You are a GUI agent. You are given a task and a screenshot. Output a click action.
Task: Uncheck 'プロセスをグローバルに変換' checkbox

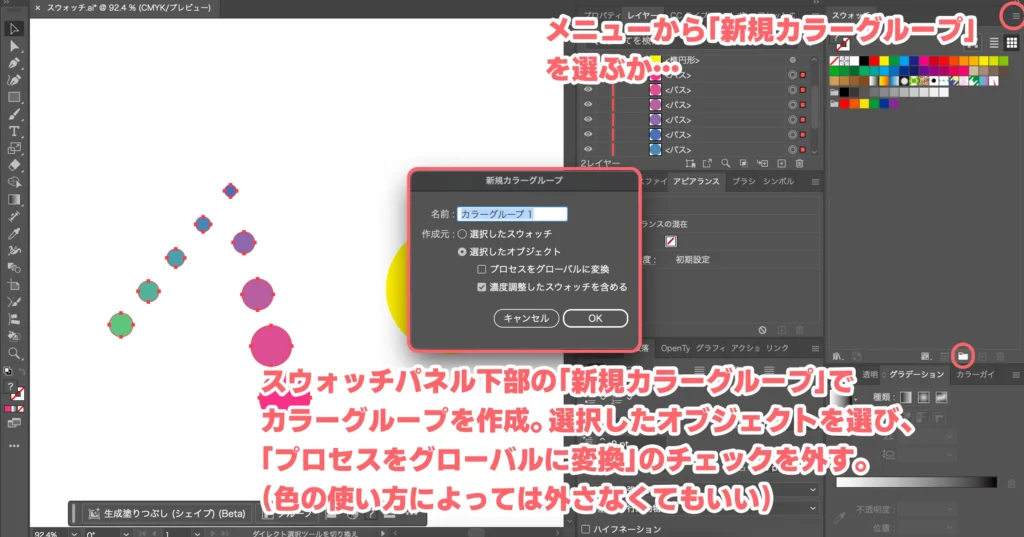coord(482,269)
